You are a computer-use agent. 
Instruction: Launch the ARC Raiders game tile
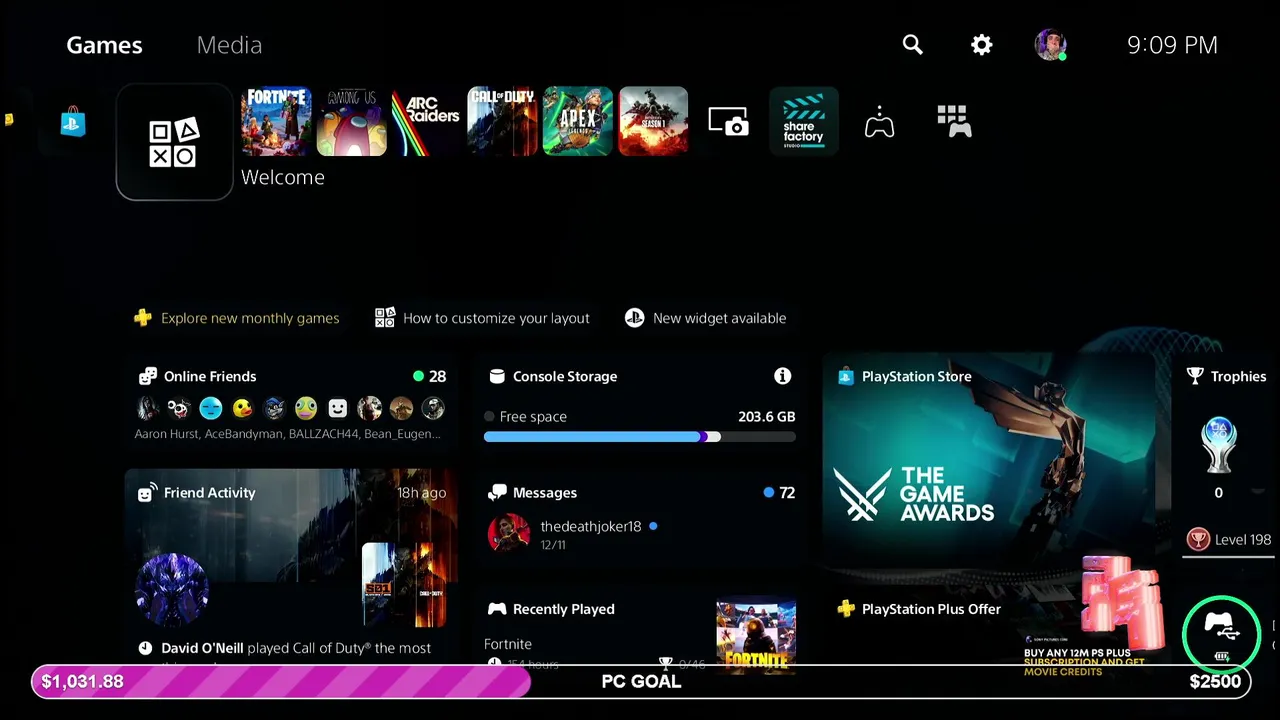(x=427, y=121)
